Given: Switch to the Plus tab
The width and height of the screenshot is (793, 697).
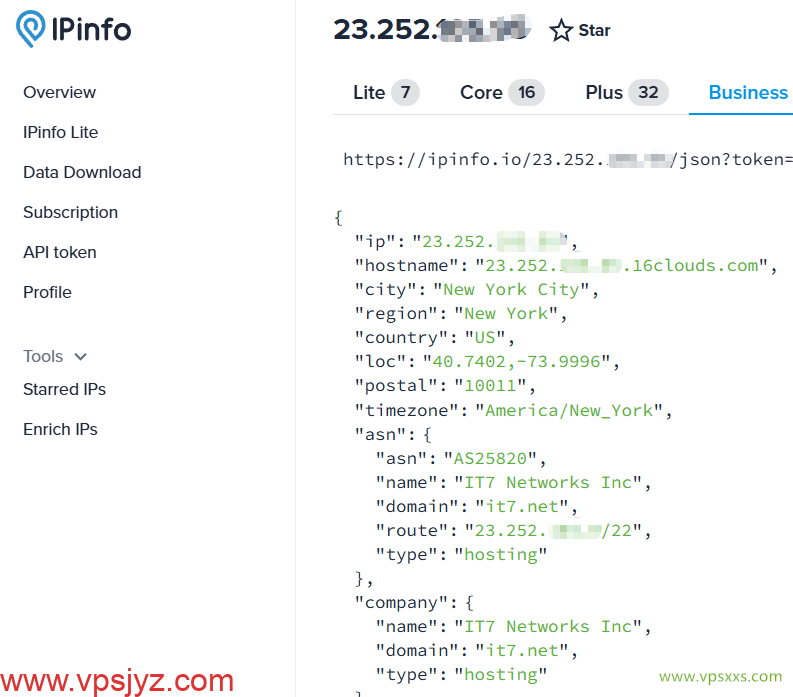Looking at the screenshot, I should (627, 93).
